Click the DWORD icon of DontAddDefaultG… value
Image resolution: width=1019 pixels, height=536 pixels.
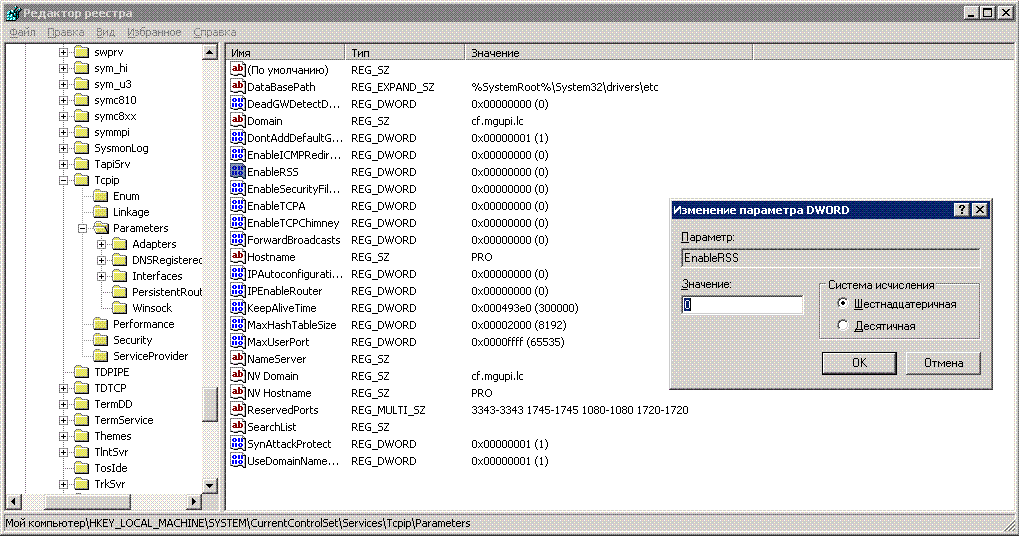click(x=238, y=137)
